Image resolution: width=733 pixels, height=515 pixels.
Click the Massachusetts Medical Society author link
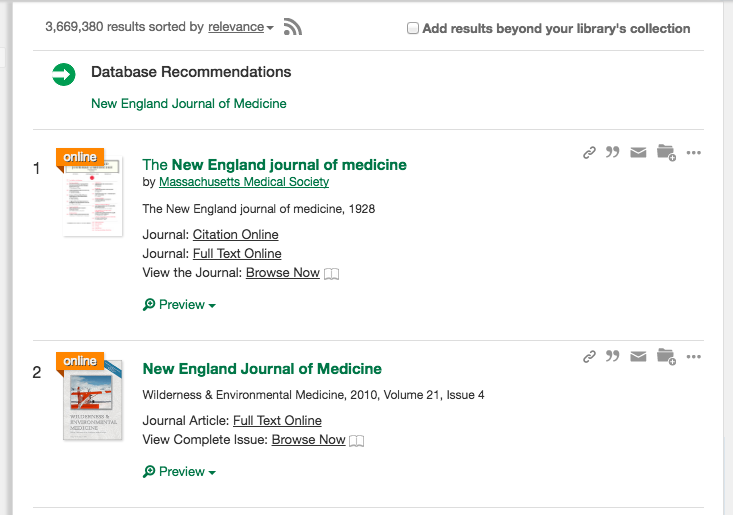pos(244,182)
